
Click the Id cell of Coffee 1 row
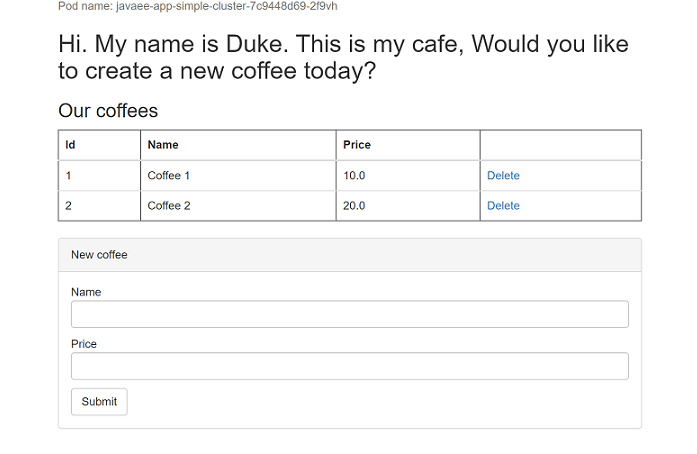tap(69, 176)
